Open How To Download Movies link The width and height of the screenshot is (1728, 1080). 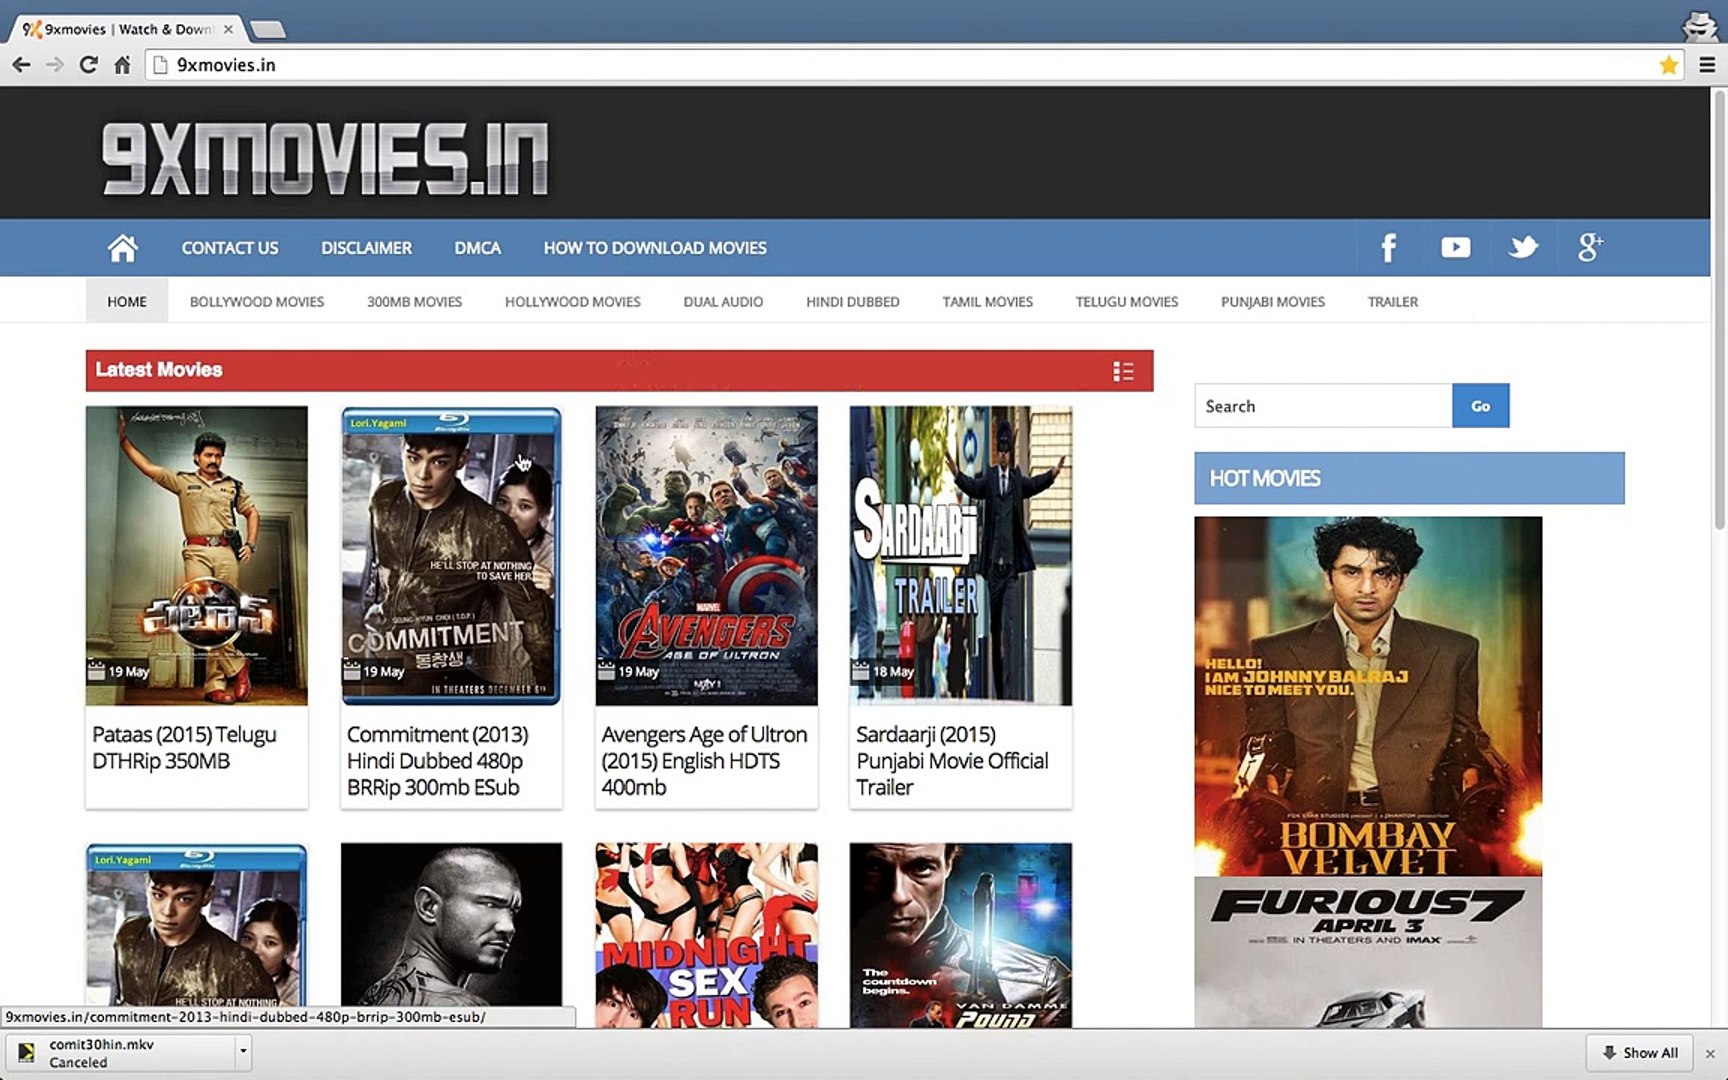pos(655,248)
